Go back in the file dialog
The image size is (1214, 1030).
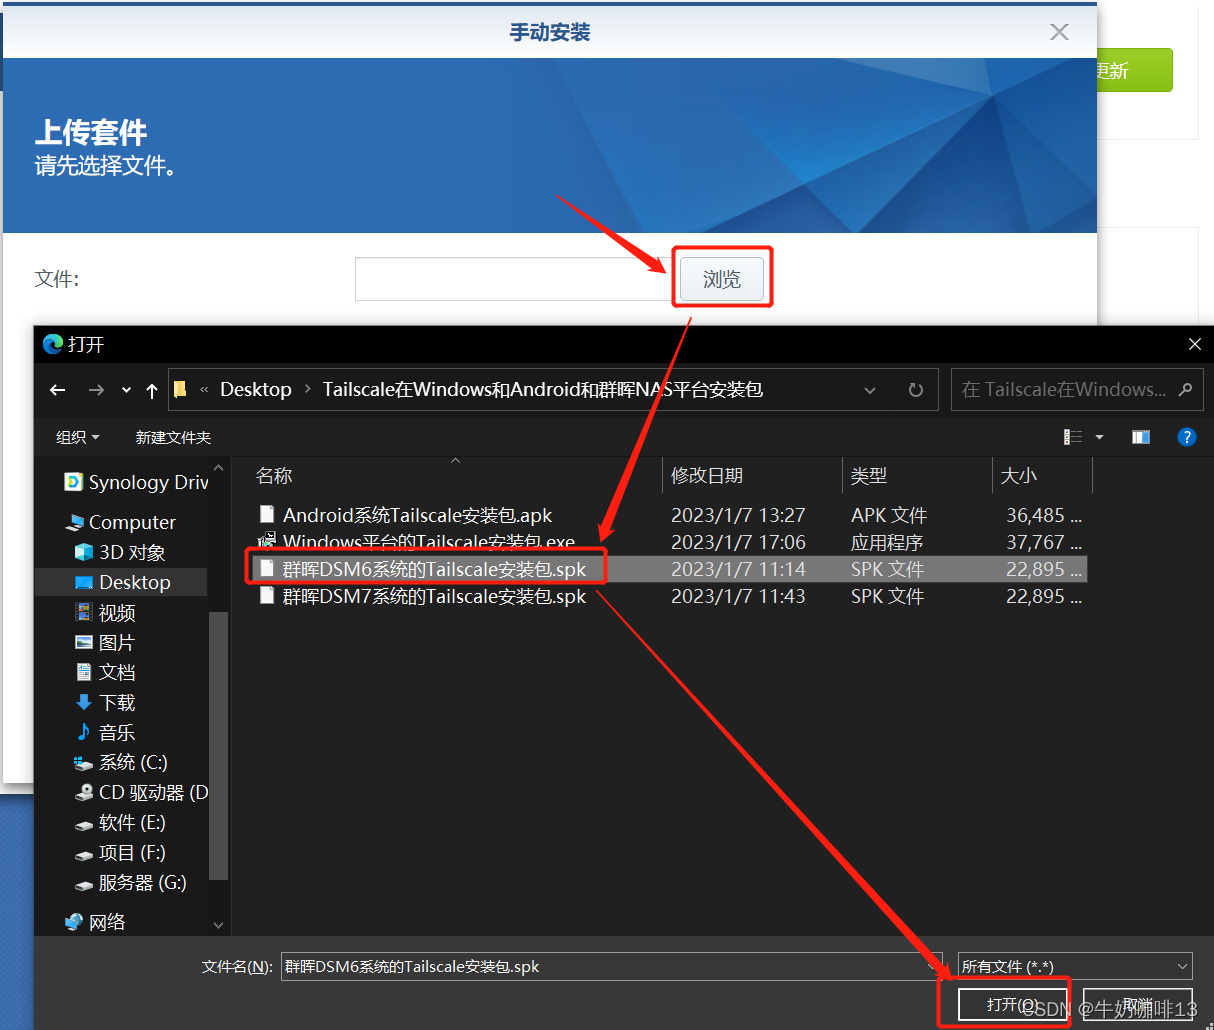pyautogui.click(x=58, y=390)
